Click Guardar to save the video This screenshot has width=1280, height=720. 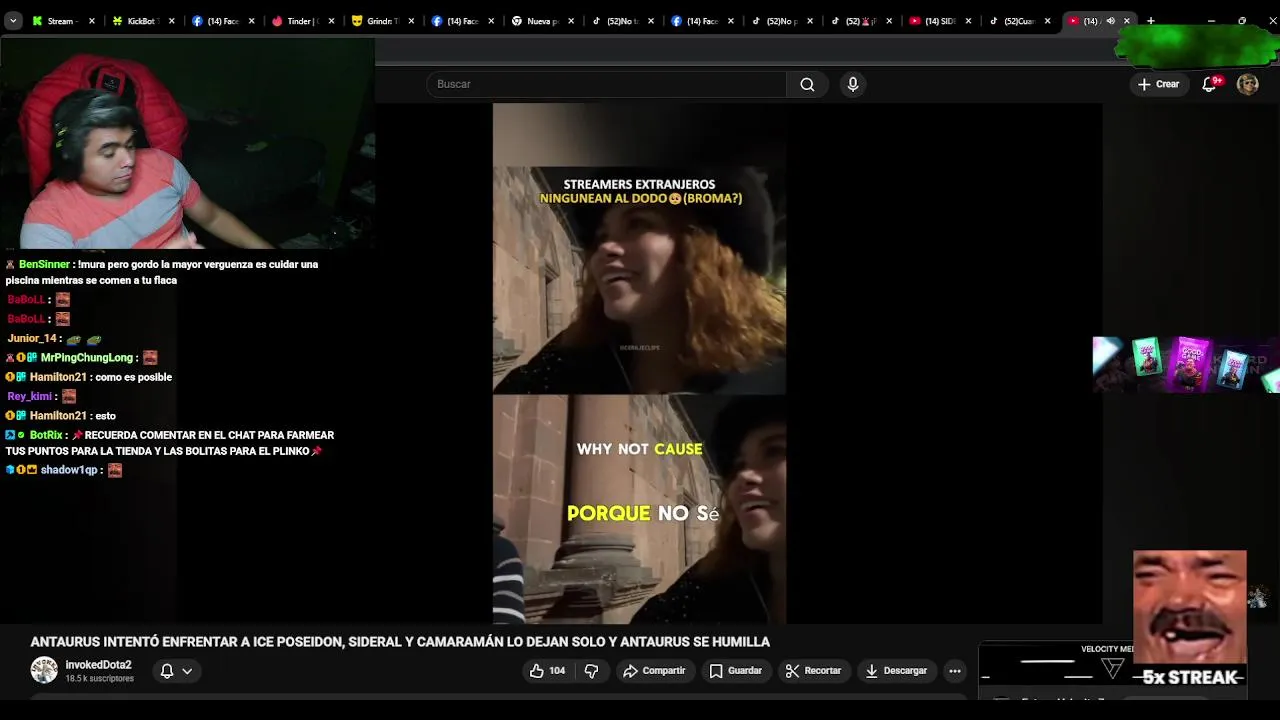735,671
